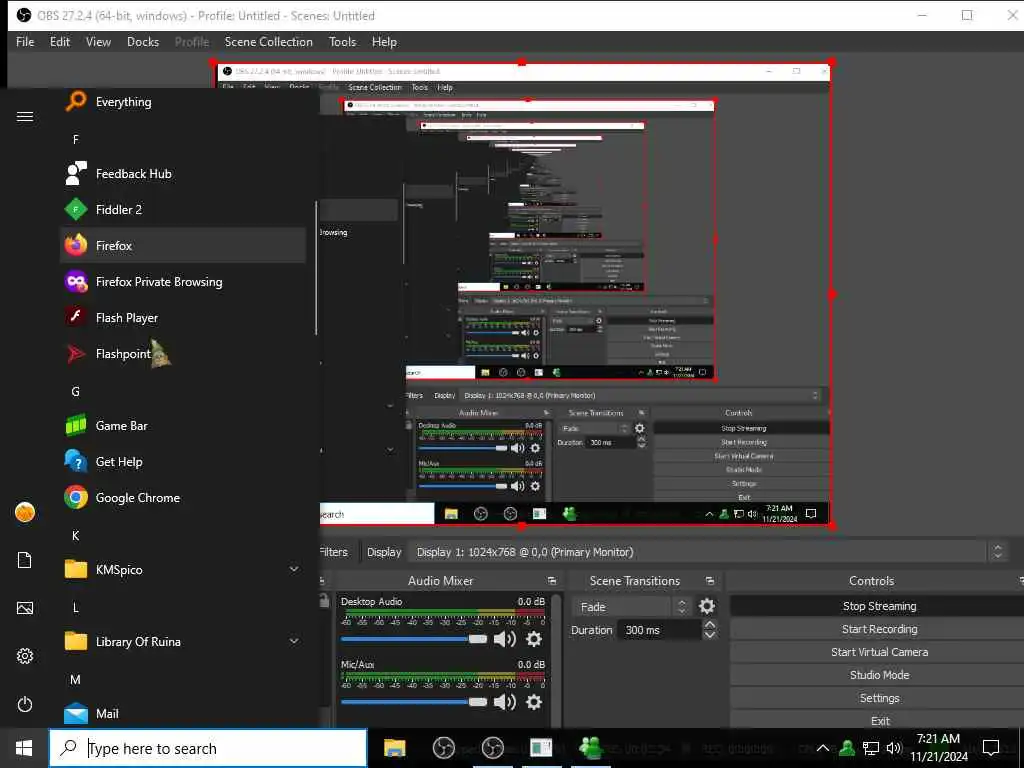Mute the Mic/Aux channel
The width and height of the screenshot is (1024, 768).
504,702
